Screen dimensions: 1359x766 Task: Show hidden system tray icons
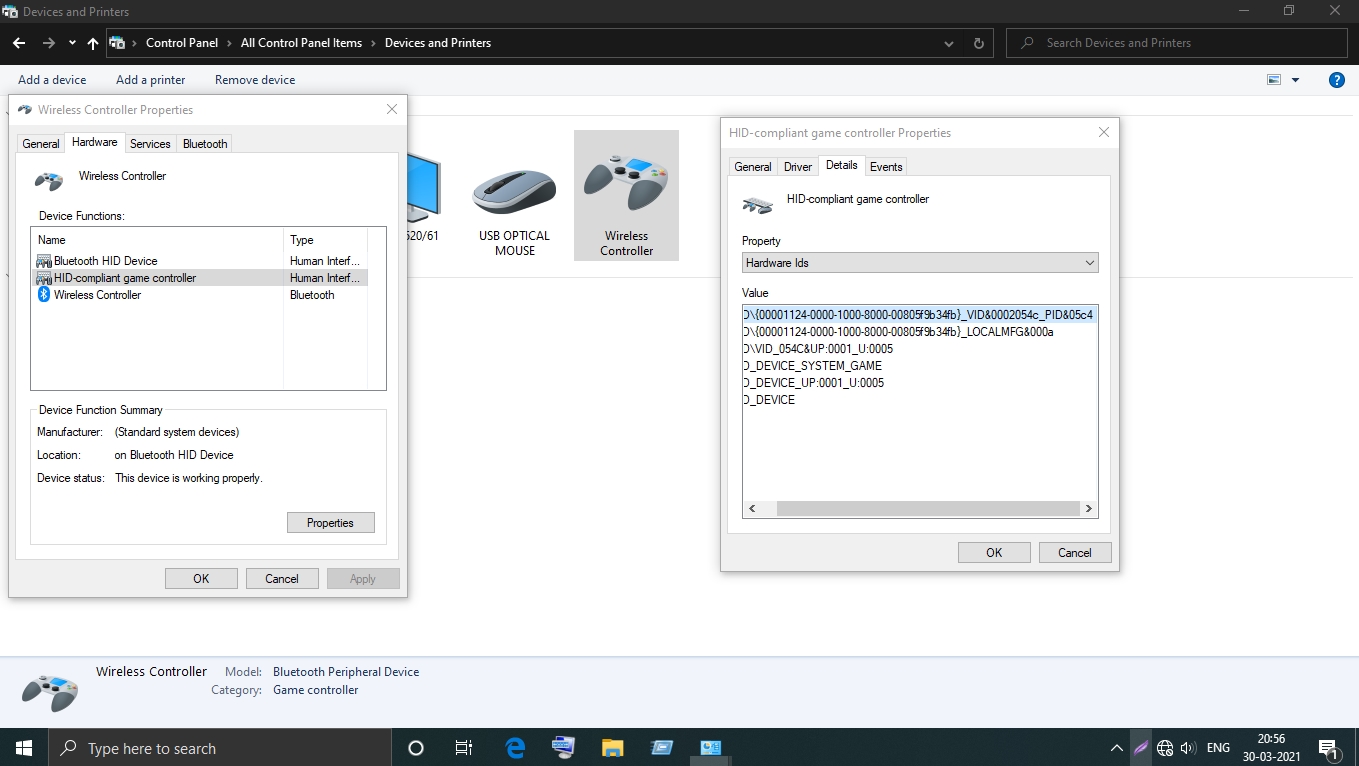pyautogui.click(x=1117, y=747)
